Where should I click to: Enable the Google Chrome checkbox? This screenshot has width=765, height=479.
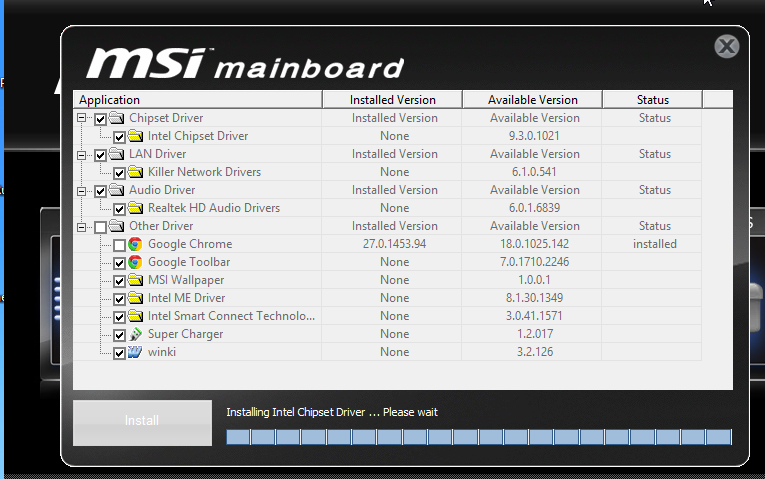(119, 244)
